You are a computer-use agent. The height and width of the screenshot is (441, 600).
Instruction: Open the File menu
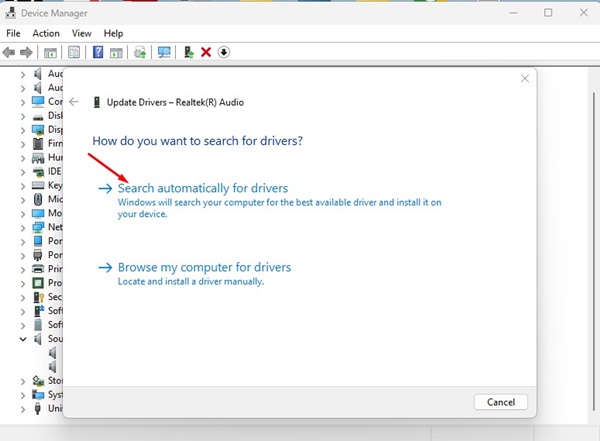click(x=14, y=33)
